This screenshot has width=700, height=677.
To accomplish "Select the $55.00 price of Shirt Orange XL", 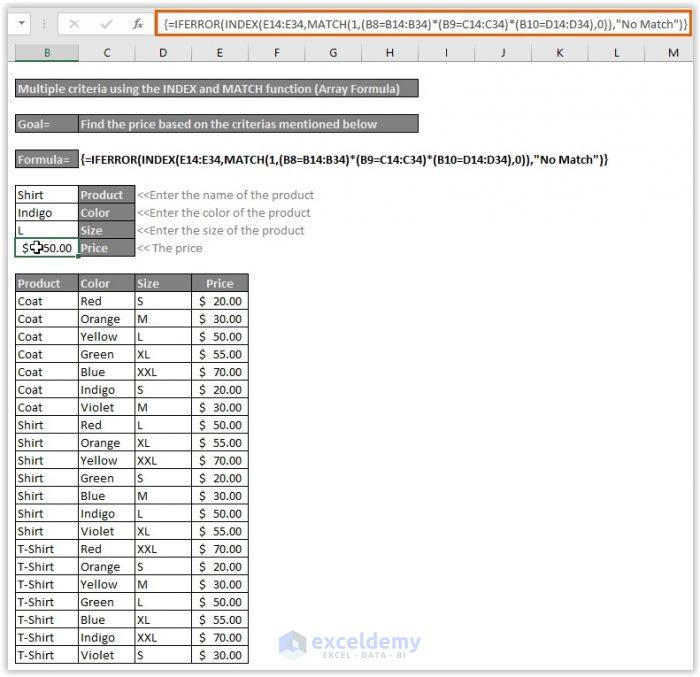I will click(x=220, y=443).
